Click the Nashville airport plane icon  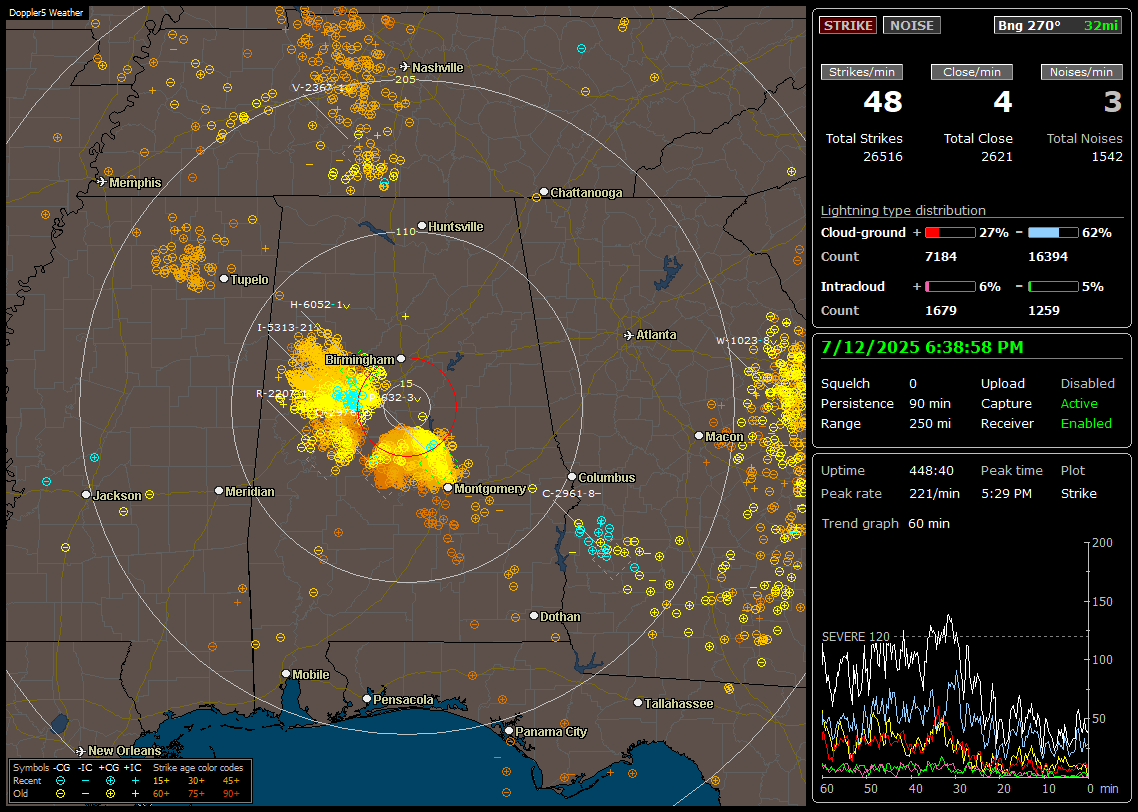[404, 67]
